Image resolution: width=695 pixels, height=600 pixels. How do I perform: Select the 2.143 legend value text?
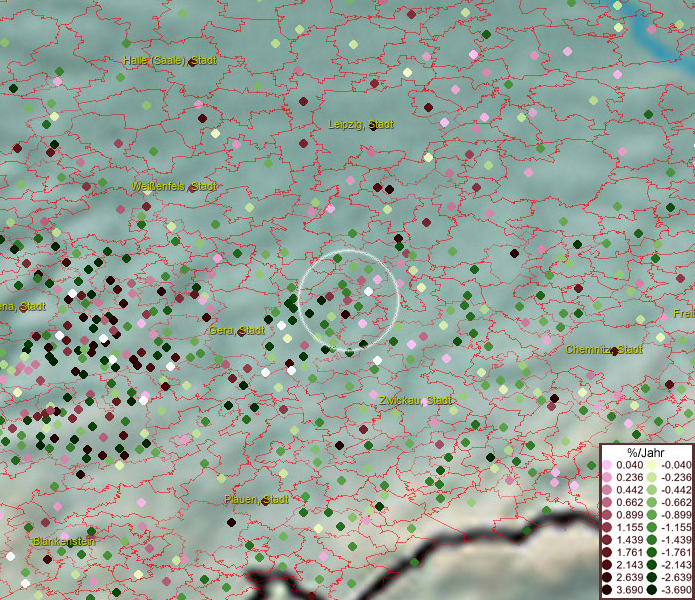point(629,565)
